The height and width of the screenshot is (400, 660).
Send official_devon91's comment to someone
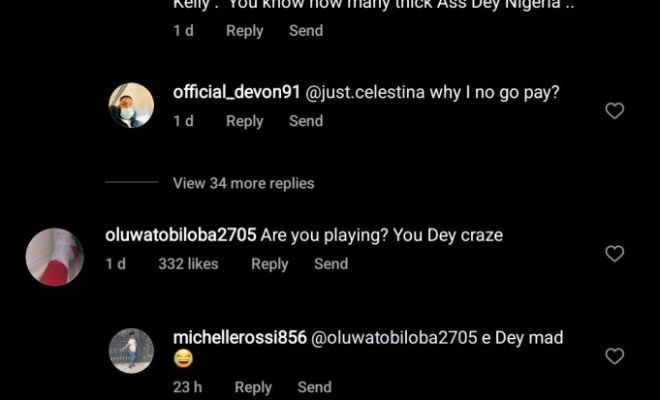click(306, 121)
